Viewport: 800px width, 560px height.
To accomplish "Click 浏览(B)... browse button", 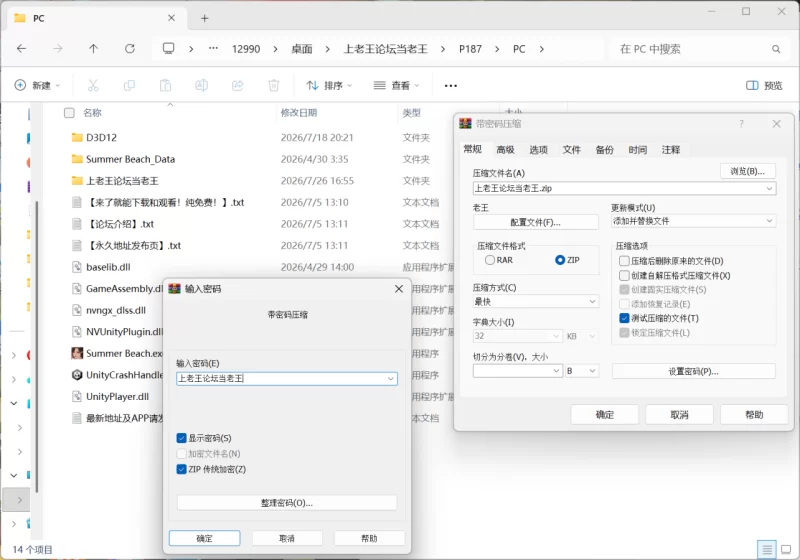I will tap(747, 171).
